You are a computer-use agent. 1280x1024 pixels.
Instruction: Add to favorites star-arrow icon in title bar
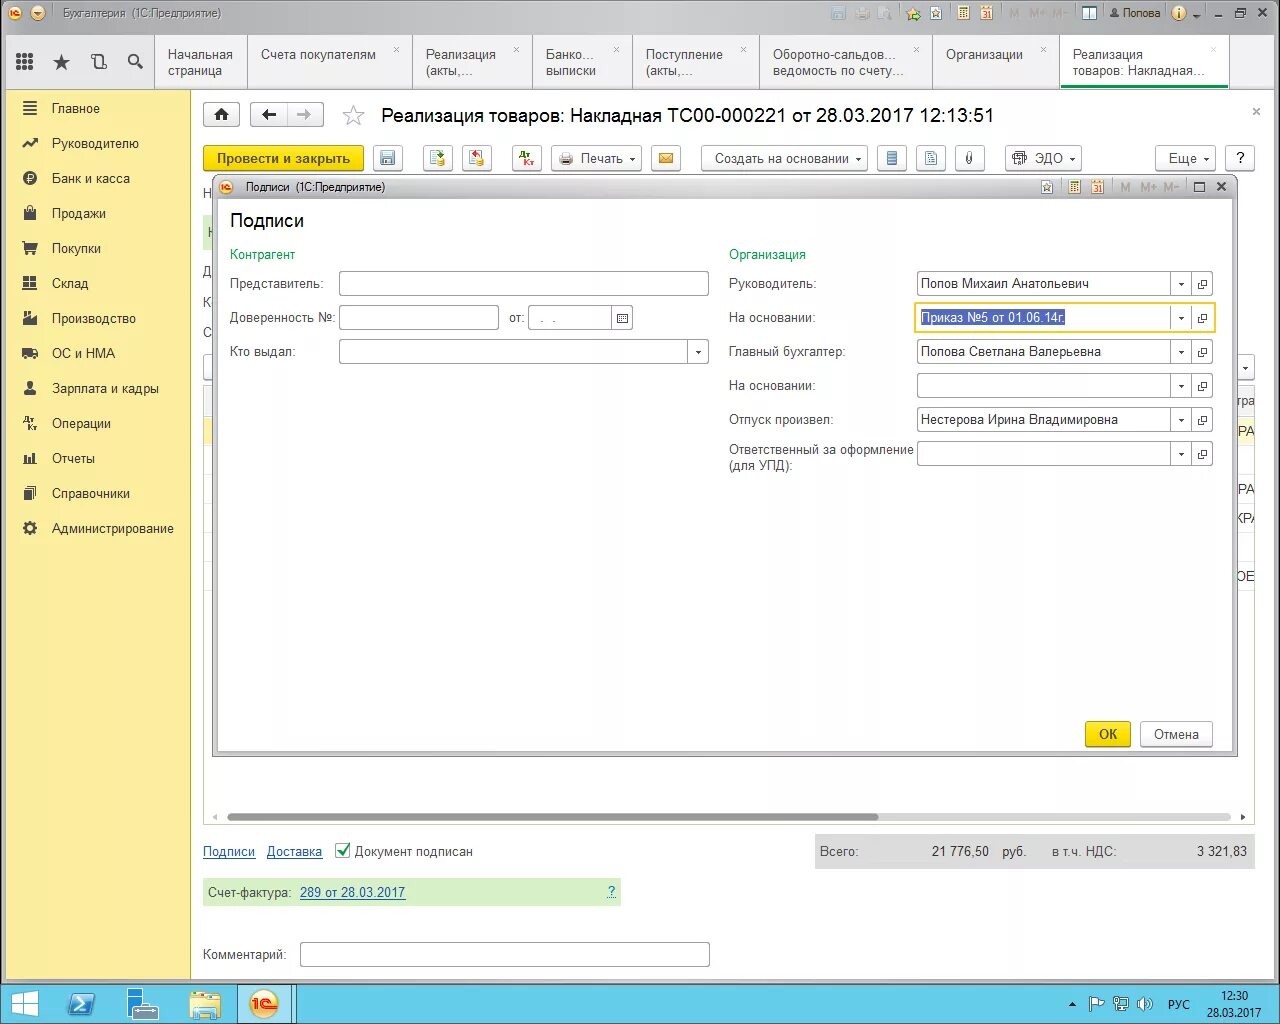[913, 13]
